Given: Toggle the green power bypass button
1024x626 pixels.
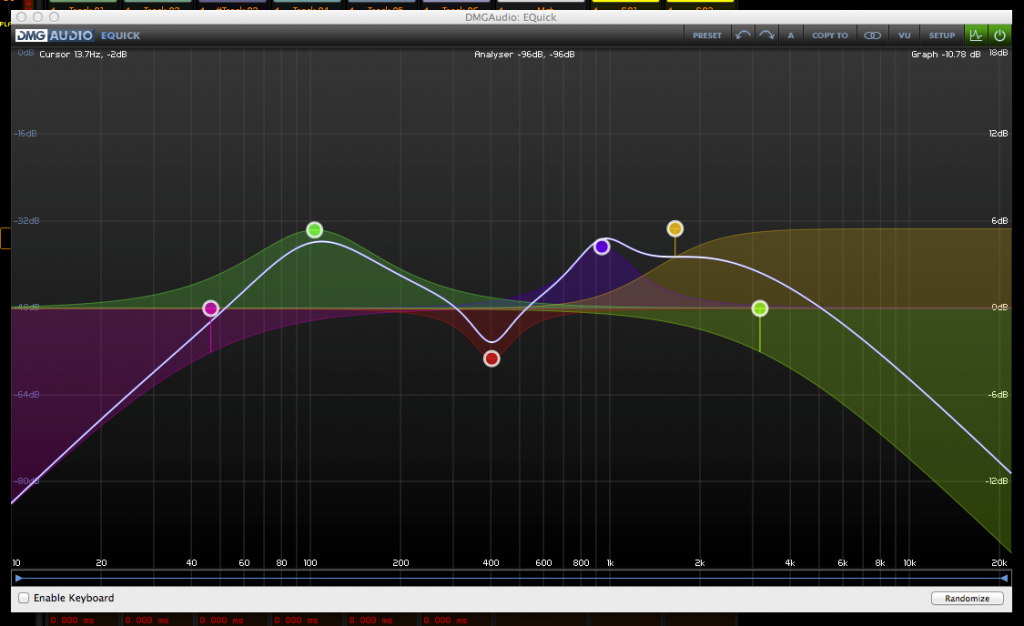Looking at the screenshot, I should coord(999,35).
